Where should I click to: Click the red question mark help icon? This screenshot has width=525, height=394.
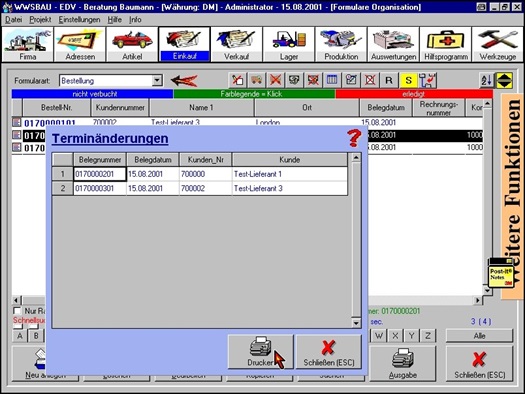point(354,138)
